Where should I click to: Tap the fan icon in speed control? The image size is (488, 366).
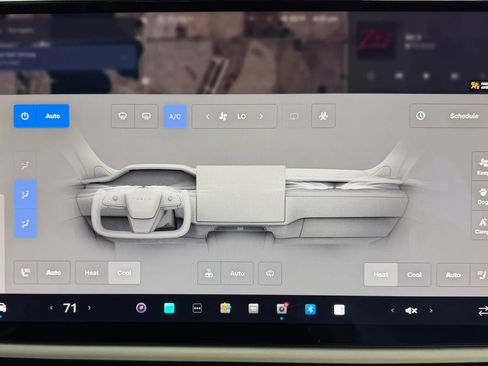point(223,116)
